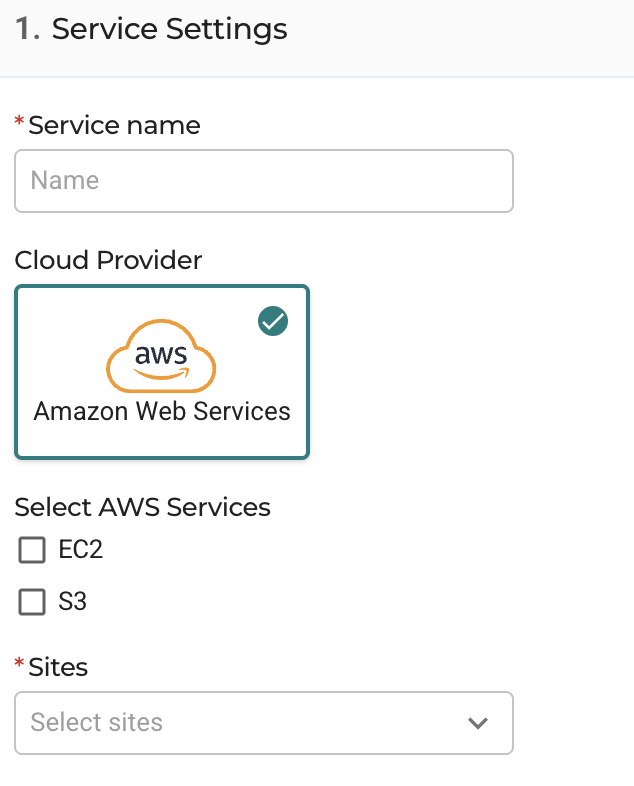Click the chevron arrow in Sites field
This screenshot has width=634, height=786.
478,723
